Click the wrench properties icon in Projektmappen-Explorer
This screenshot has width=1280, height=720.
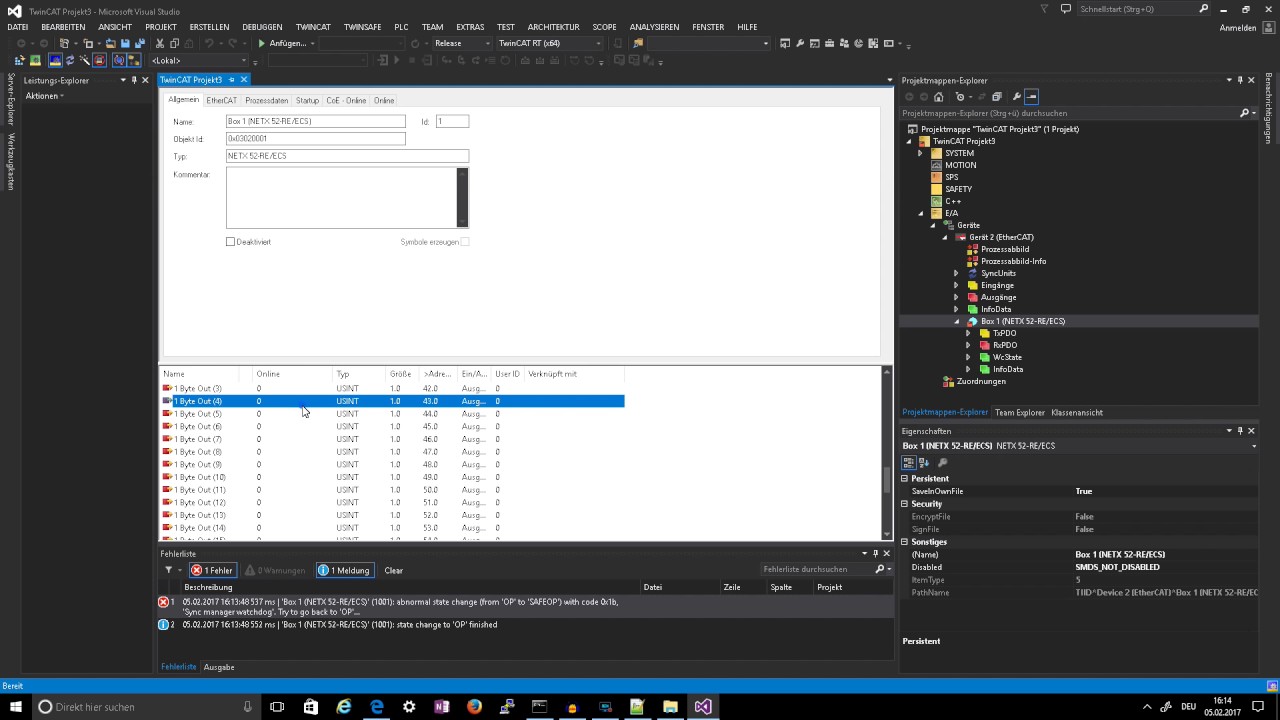[1016, 97]
